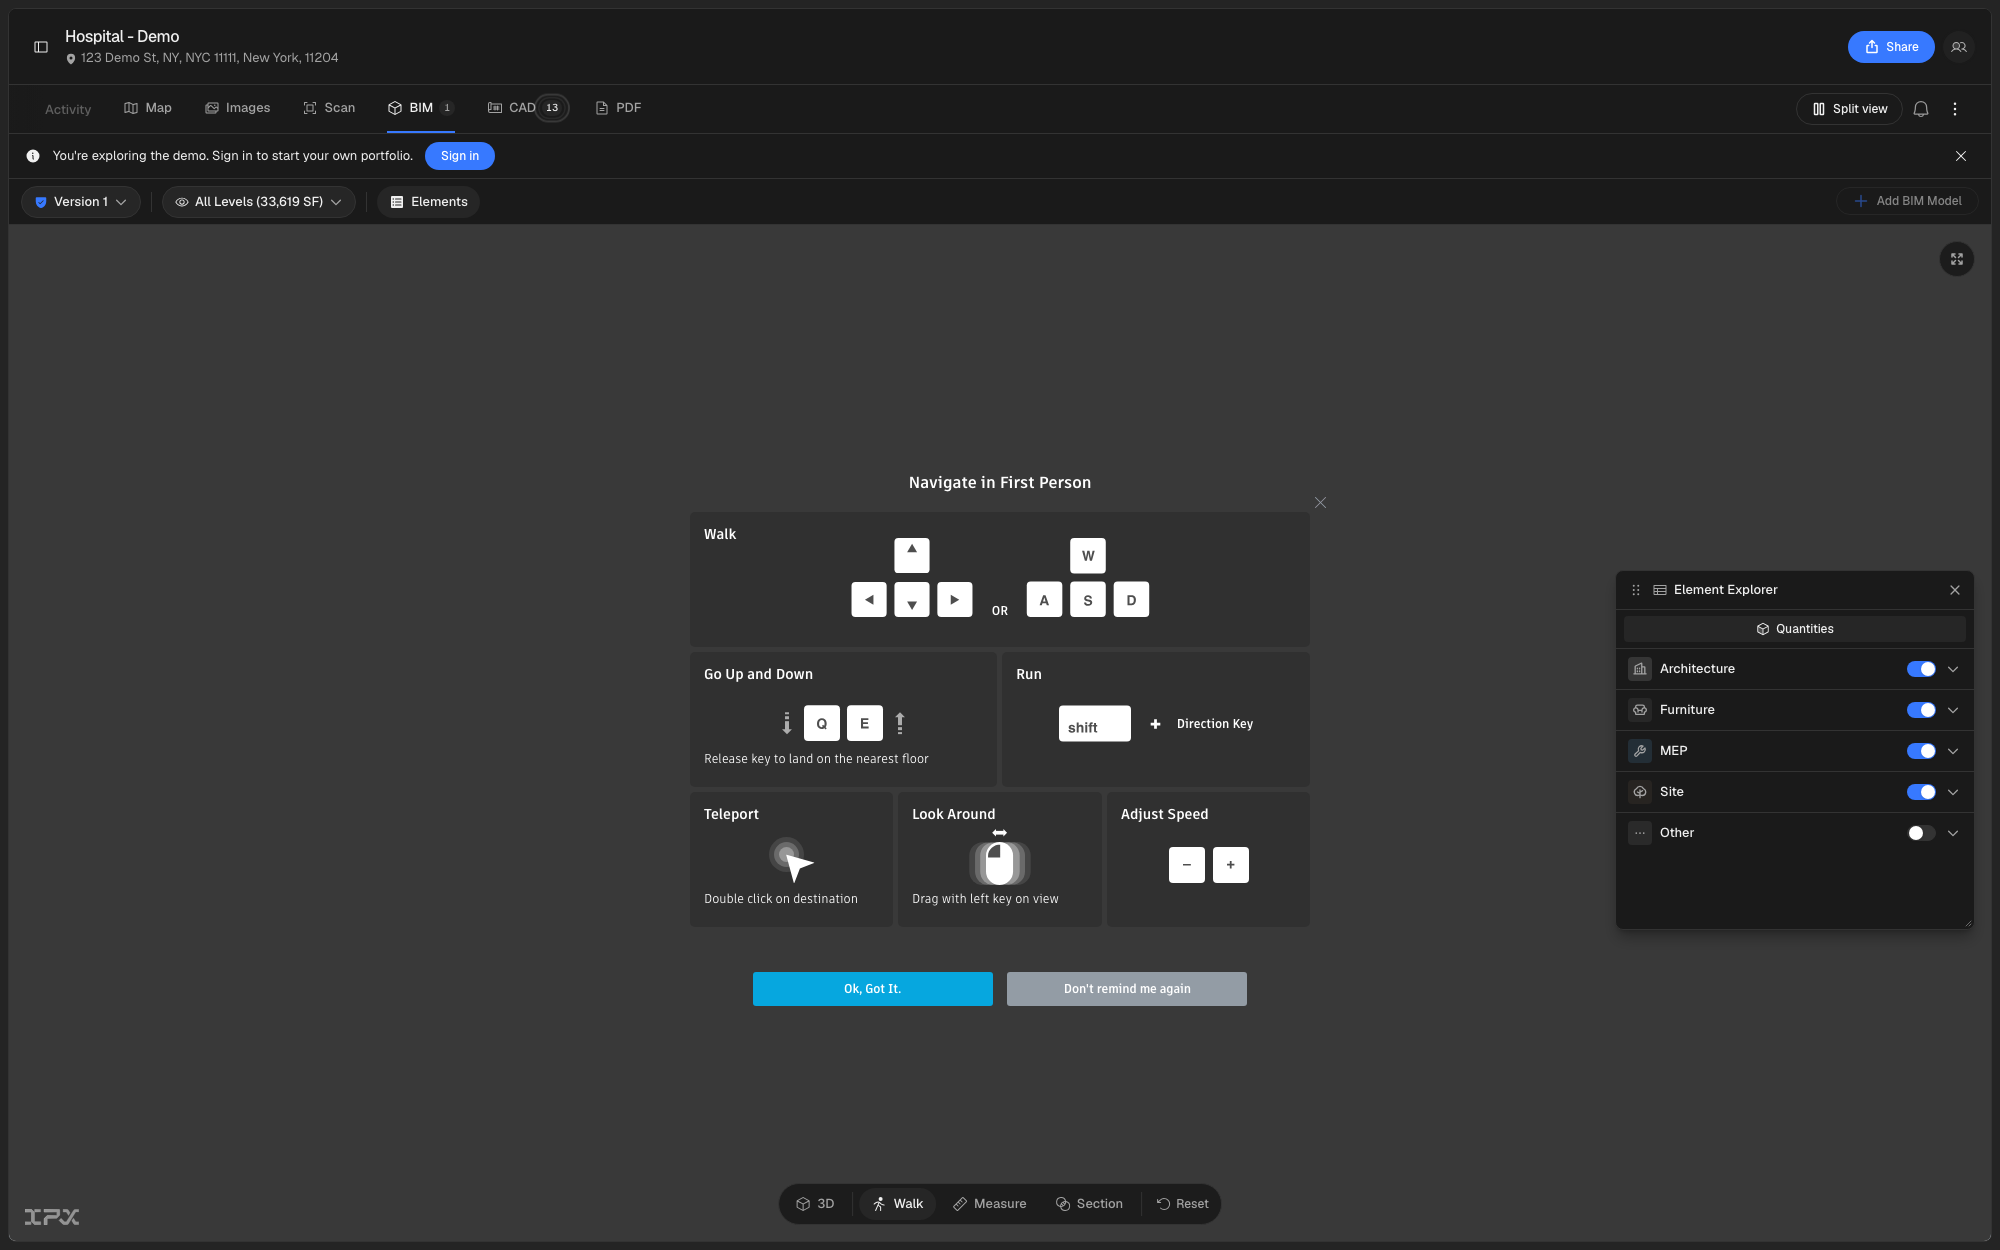This screenshot has width=2000, height=1250.
Task: Click the Sign in button
Action: [459, 156]
